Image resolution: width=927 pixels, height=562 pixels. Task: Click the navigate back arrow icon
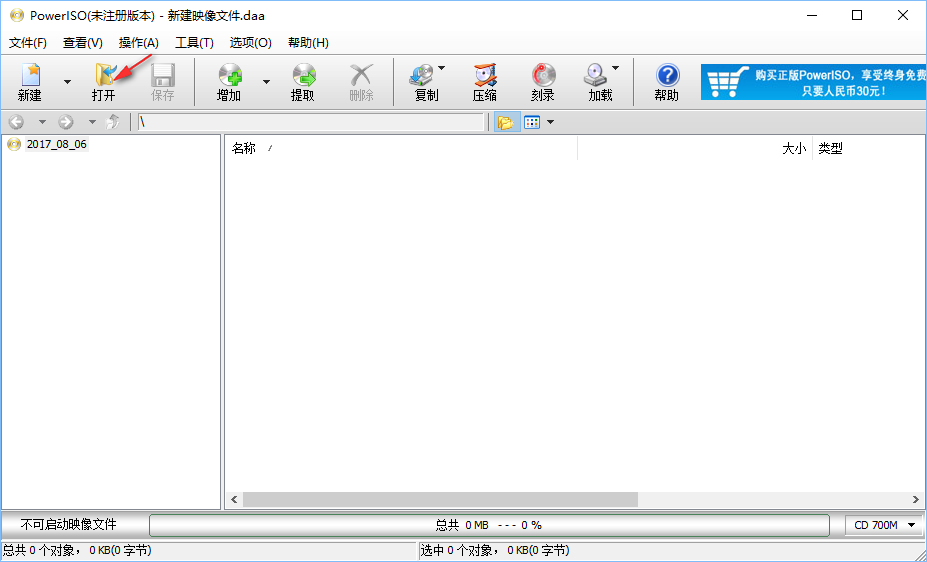click(17, 122)
